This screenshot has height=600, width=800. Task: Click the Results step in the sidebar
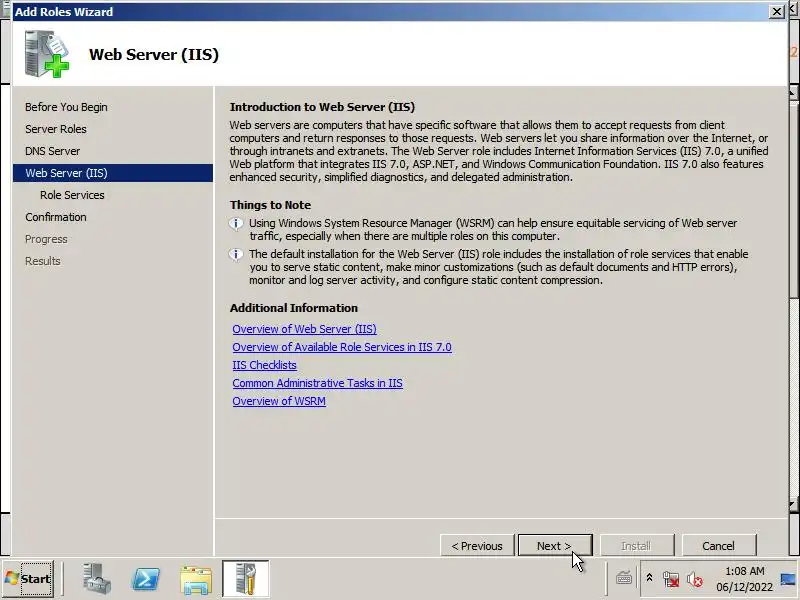(x=43, y=261)
